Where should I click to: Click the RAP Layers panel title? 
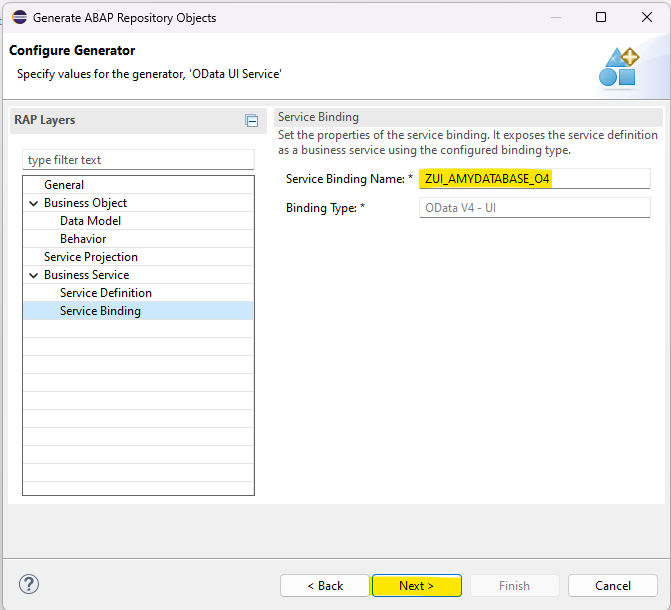coord(45,120)
